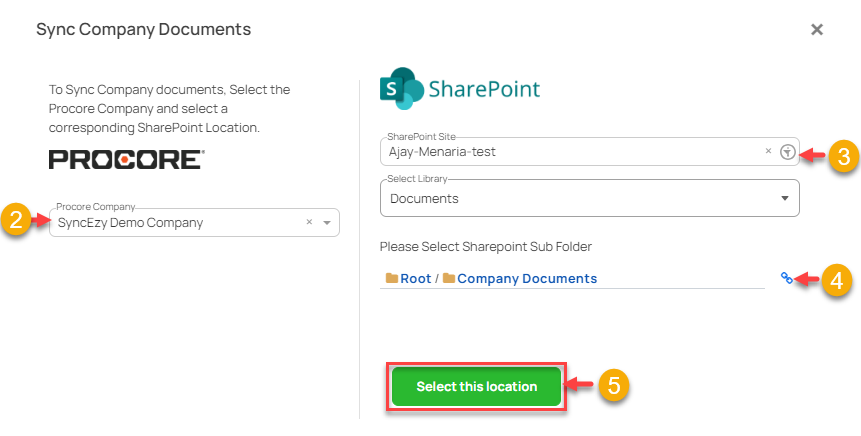Close the Sync Company Documents dialog

click(817, 30)
